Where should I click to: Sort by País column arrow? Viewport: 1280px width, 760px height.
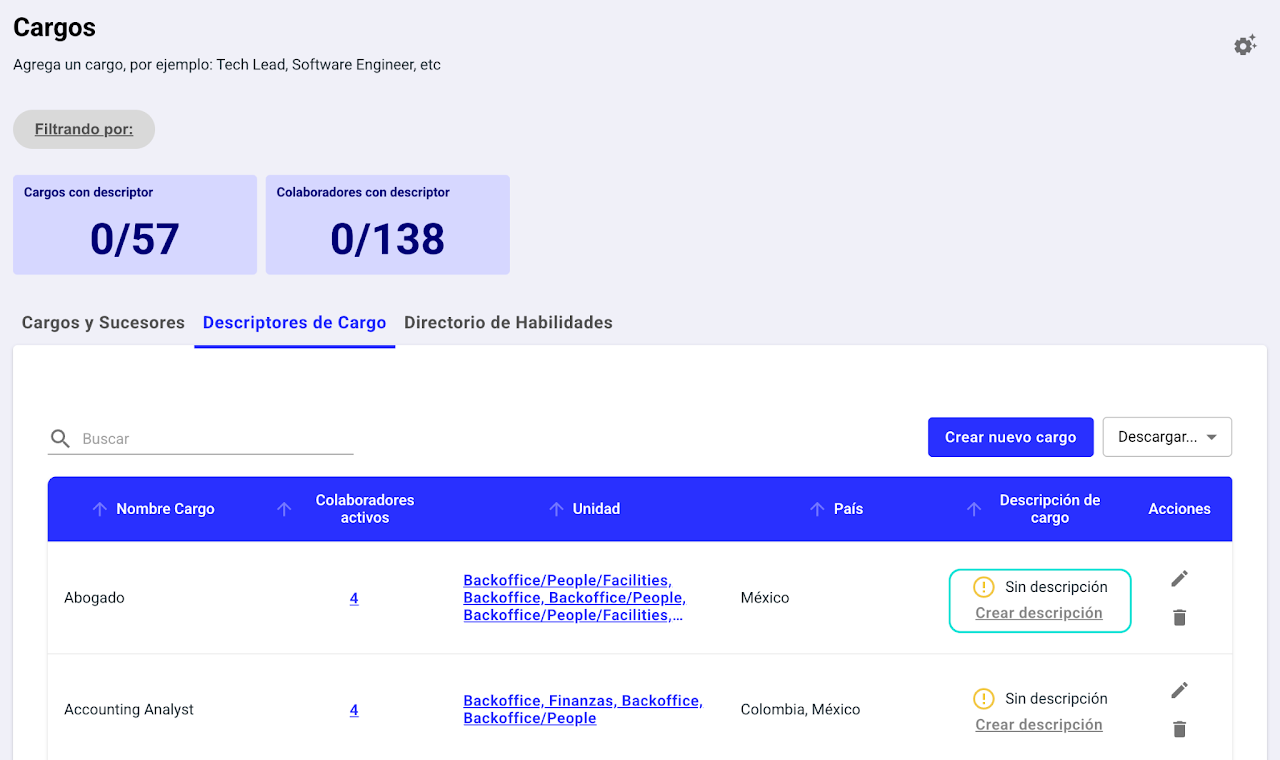817,509
